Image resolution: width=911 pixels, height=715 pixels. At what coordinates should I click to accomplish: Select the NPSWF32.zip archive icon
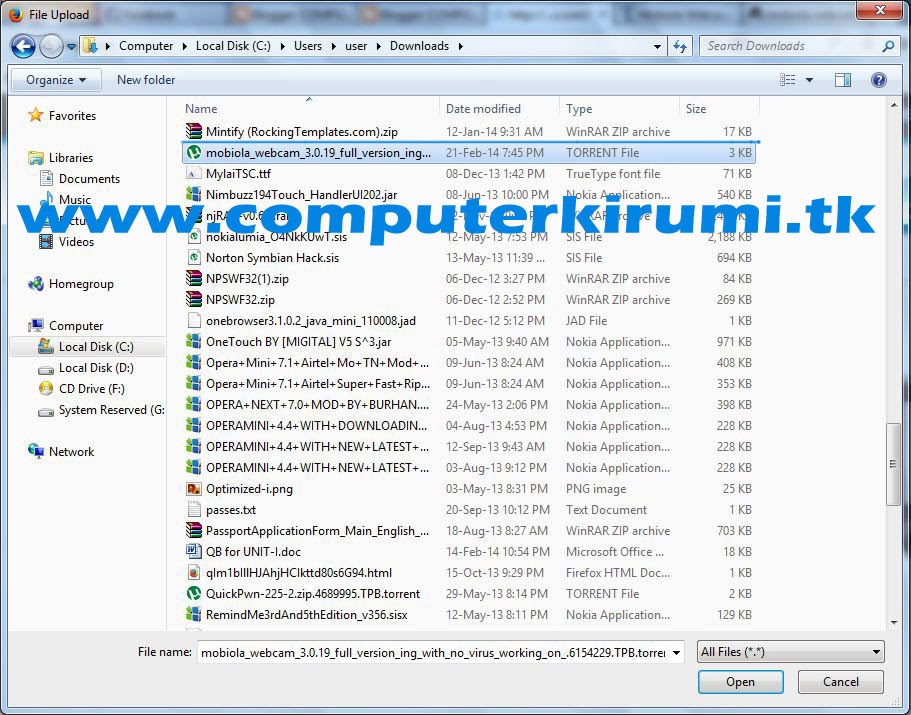(x=193, y=299)
